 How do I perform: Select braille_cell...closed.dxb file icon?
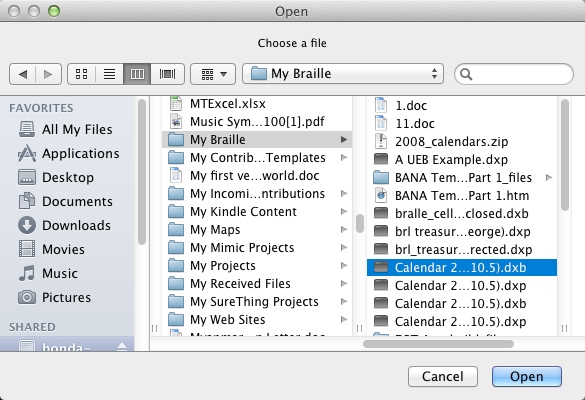coord(381,213)
